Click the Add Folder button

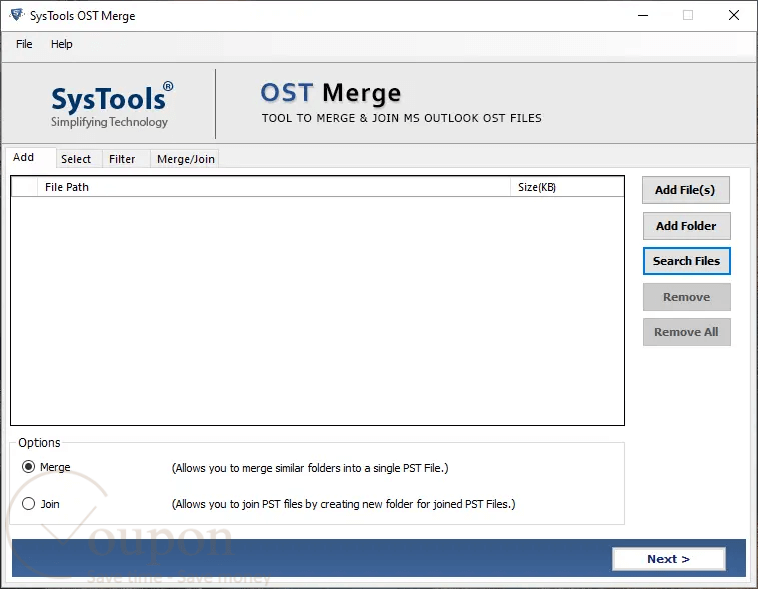[x=686, y=226]
